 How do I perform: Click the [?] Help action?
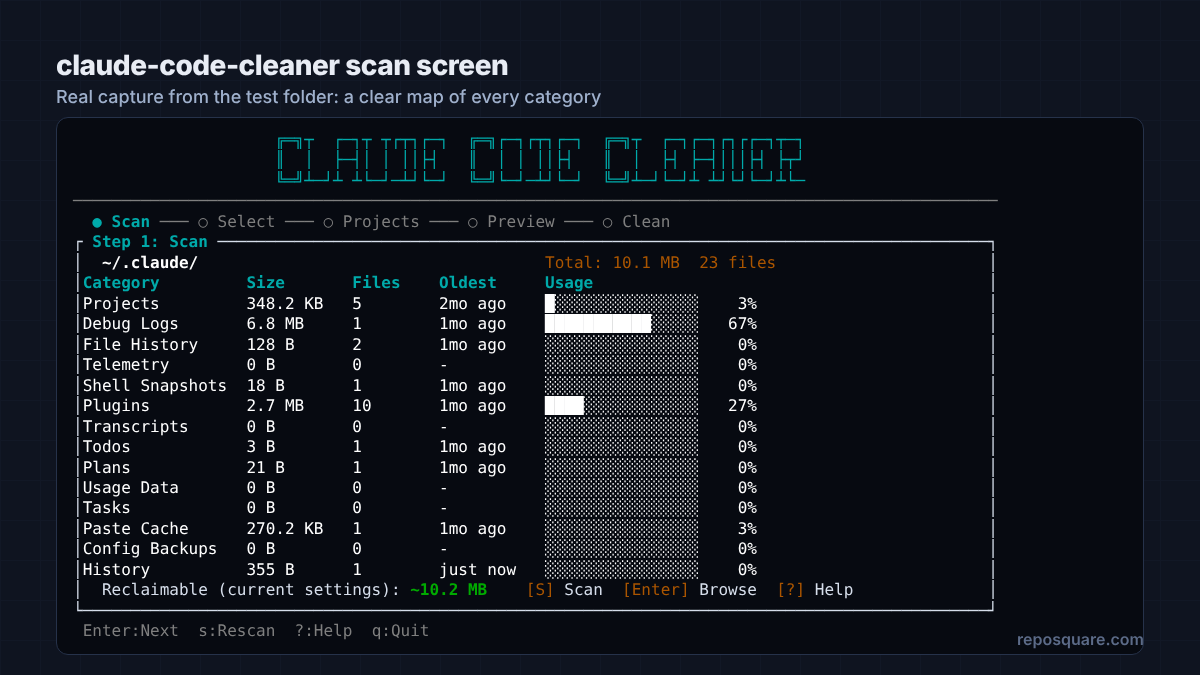click(815, 590)
